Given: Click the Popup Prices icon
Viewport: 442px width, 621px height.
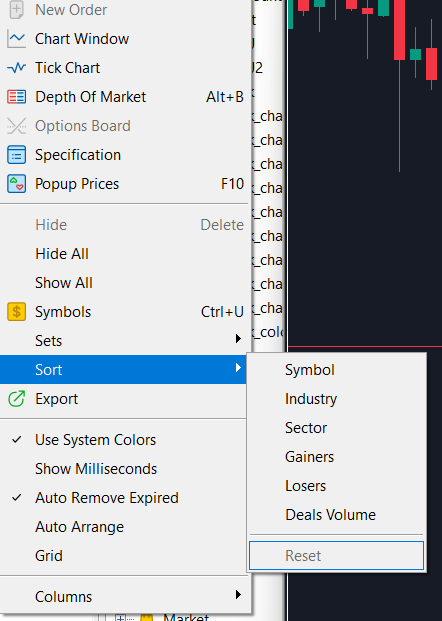Looking at the screenshot, I should (16, 184).
